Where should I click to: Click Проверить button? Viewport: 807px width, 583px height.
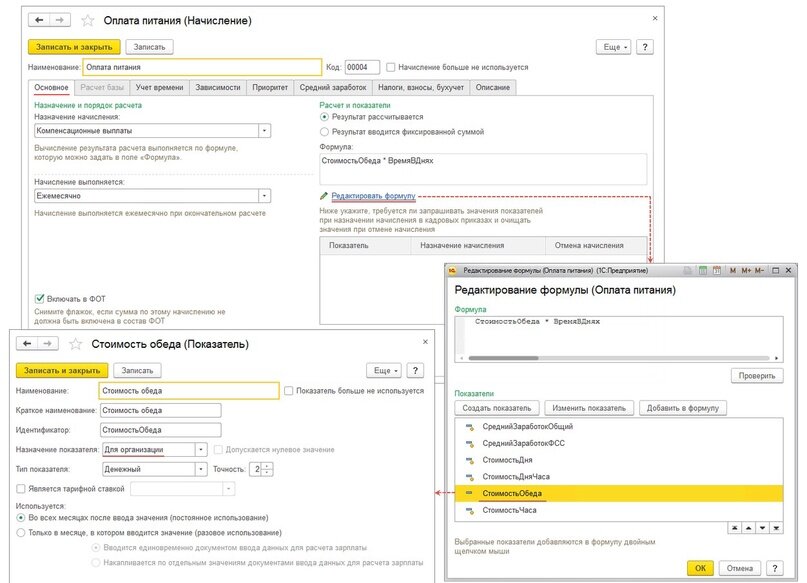(x=757, y=376)
